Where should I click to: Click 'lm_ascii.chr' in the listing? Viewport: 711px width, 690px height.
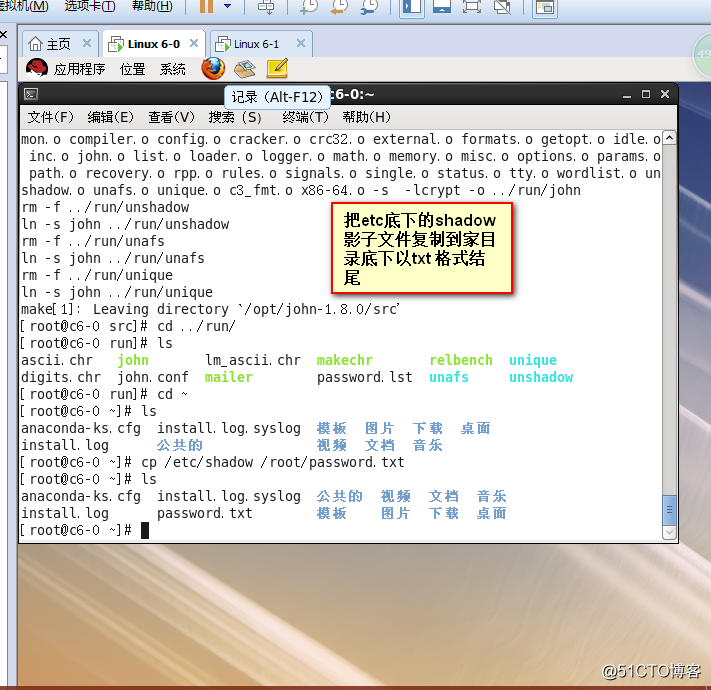(253, 360)
